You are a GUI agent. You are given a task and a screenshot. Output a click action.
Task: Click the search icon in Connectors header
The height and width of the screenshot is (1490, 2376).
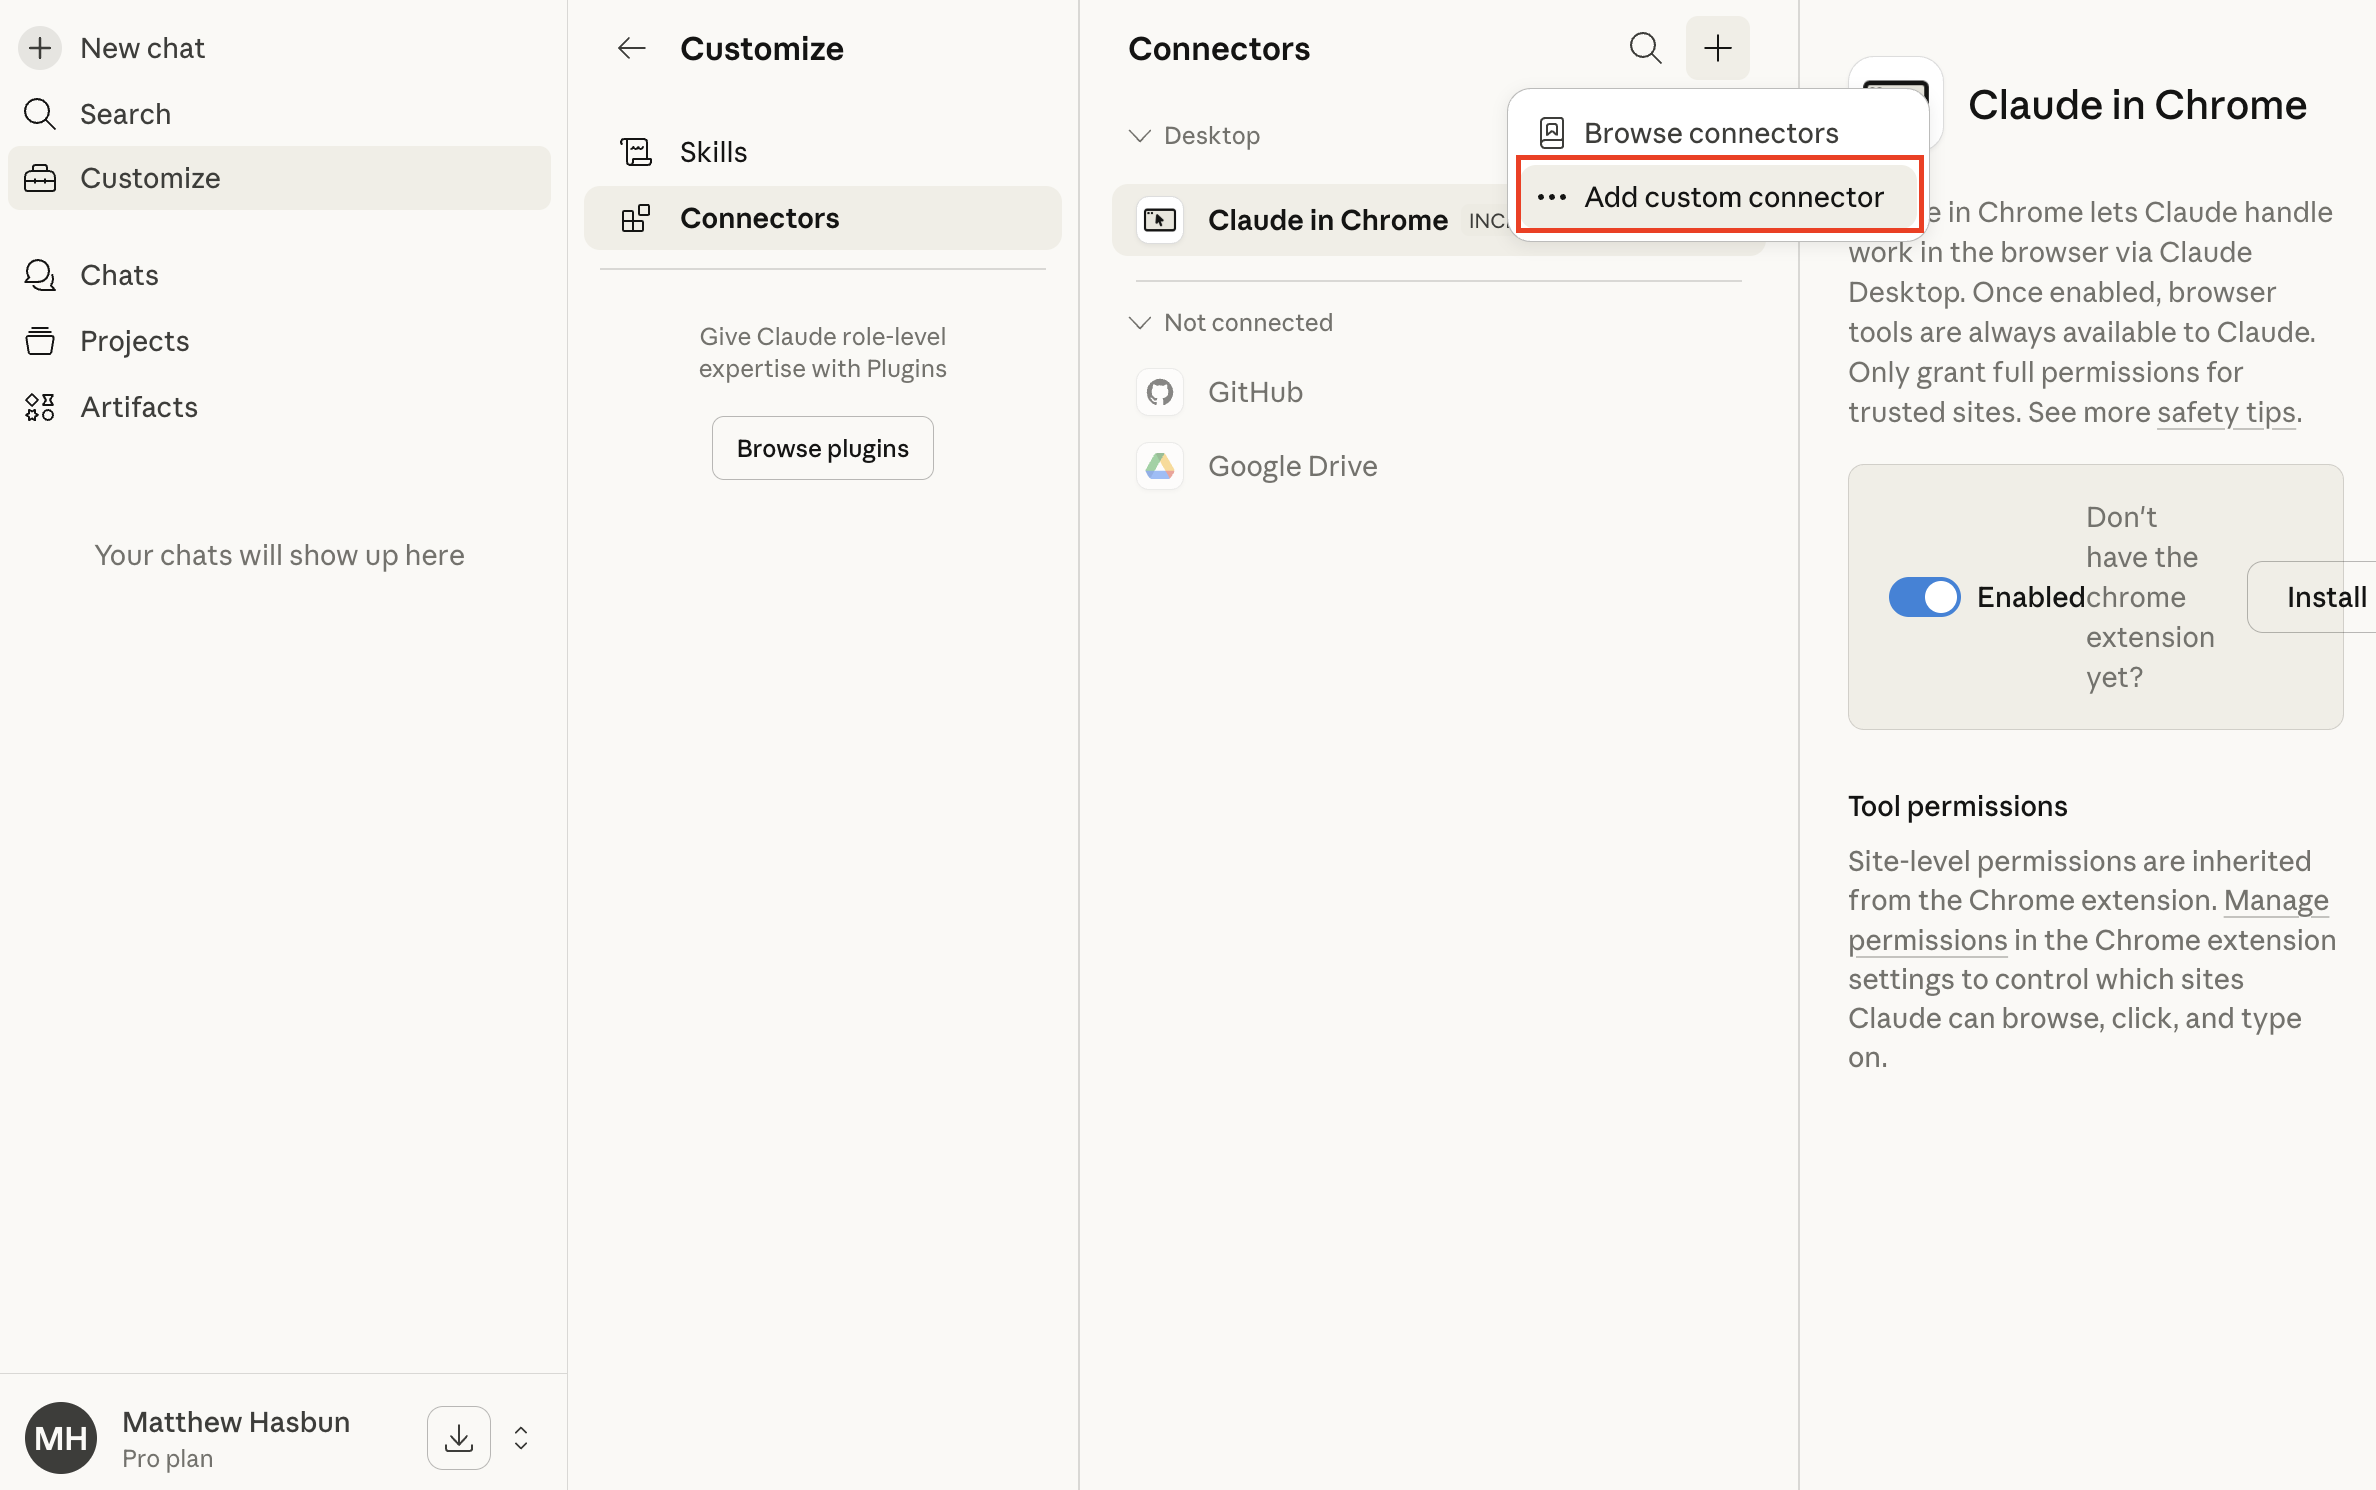pos(1645,48)
